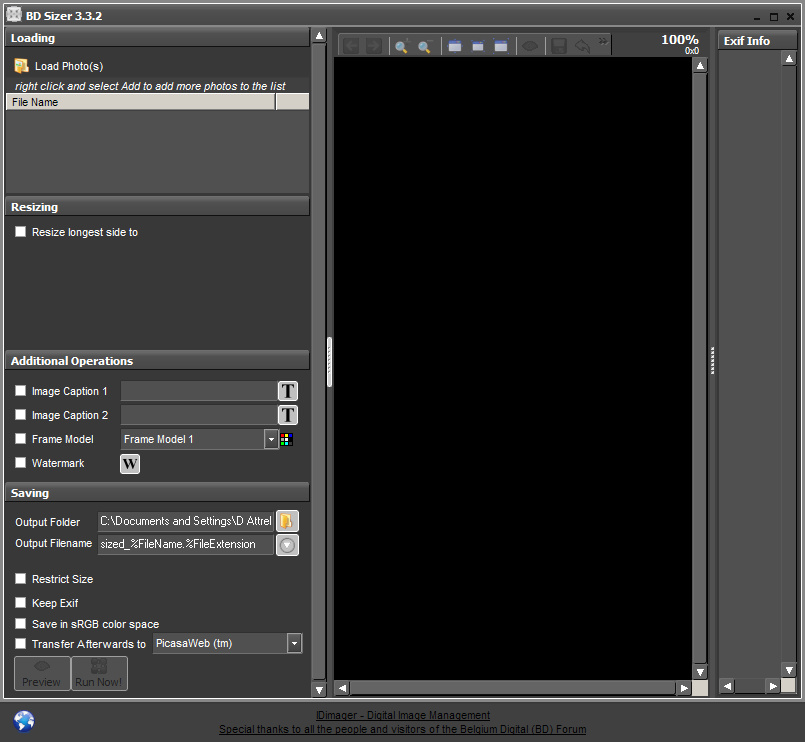
Task: Click Exif Info horizontal scroll right arrow
Action: [x=773, y=686]
